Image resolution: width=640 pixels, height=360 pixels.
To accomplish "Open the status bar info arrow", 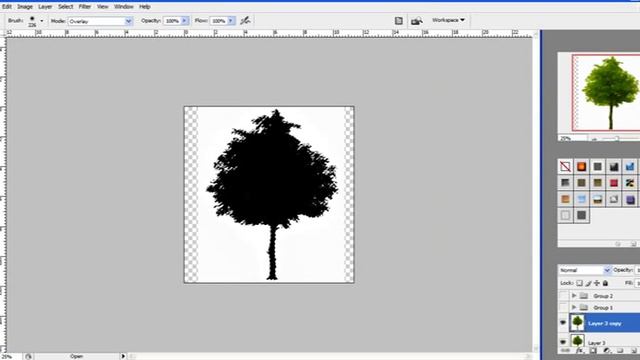I will pos(123,356).
